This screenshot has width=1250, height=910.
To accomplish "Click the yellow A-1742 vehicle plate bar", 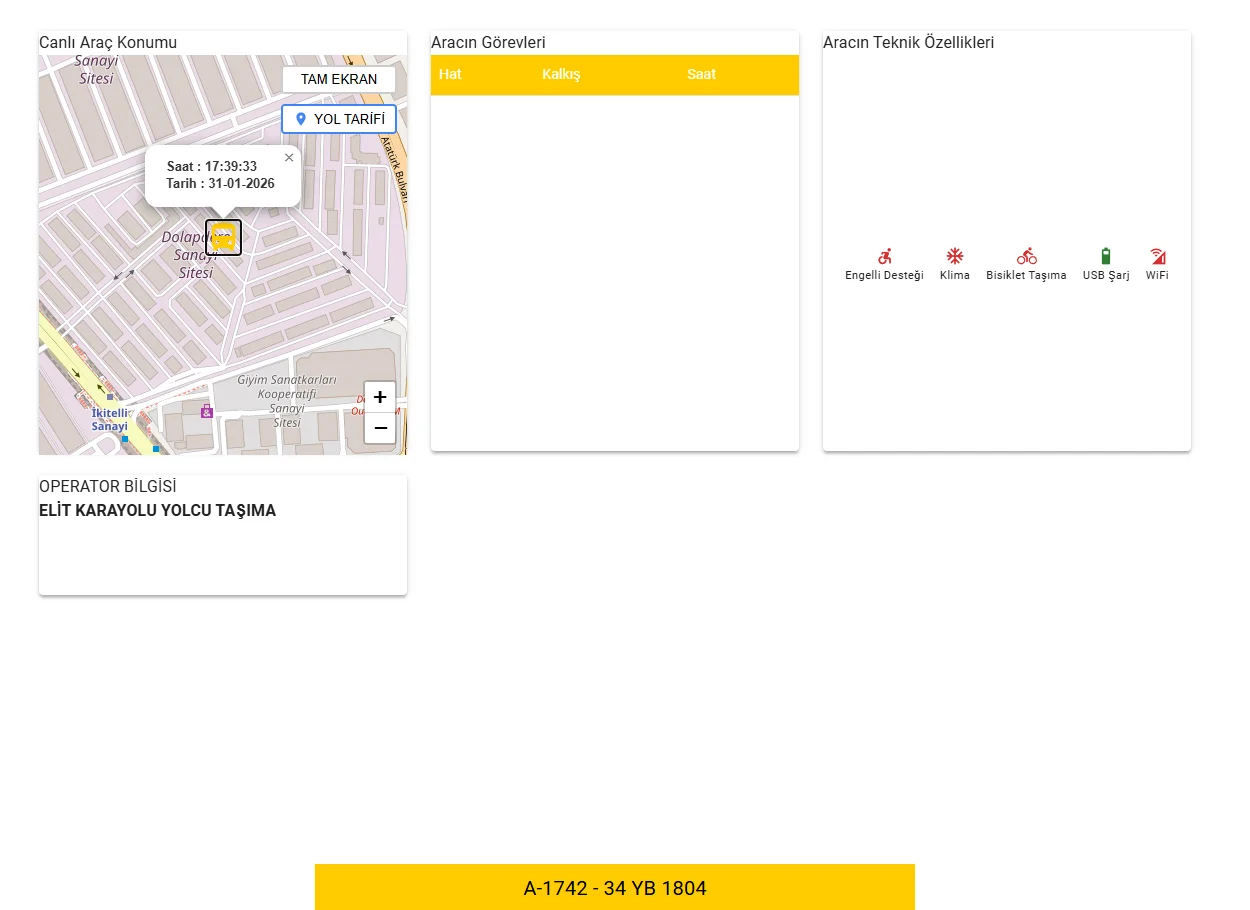I will [614, 887].
